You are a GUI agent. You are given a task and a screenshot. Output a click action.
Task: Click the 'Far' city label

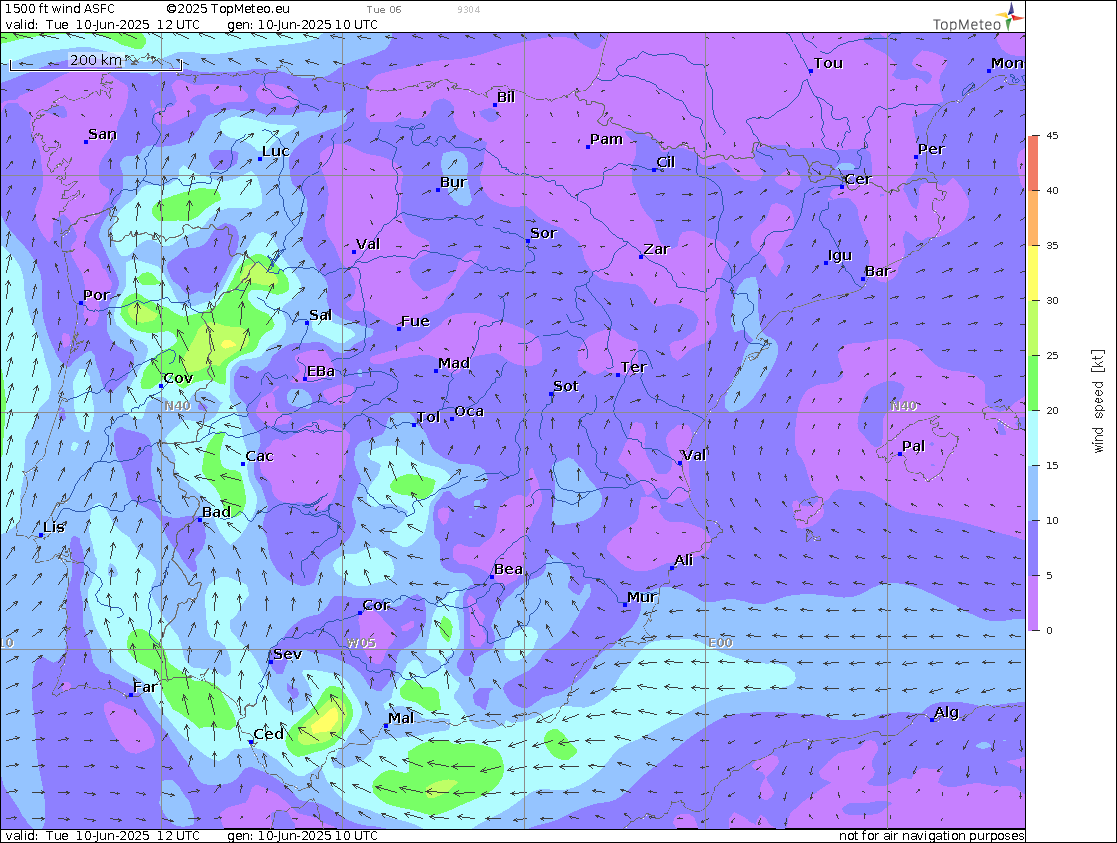[x=145, y=687]
